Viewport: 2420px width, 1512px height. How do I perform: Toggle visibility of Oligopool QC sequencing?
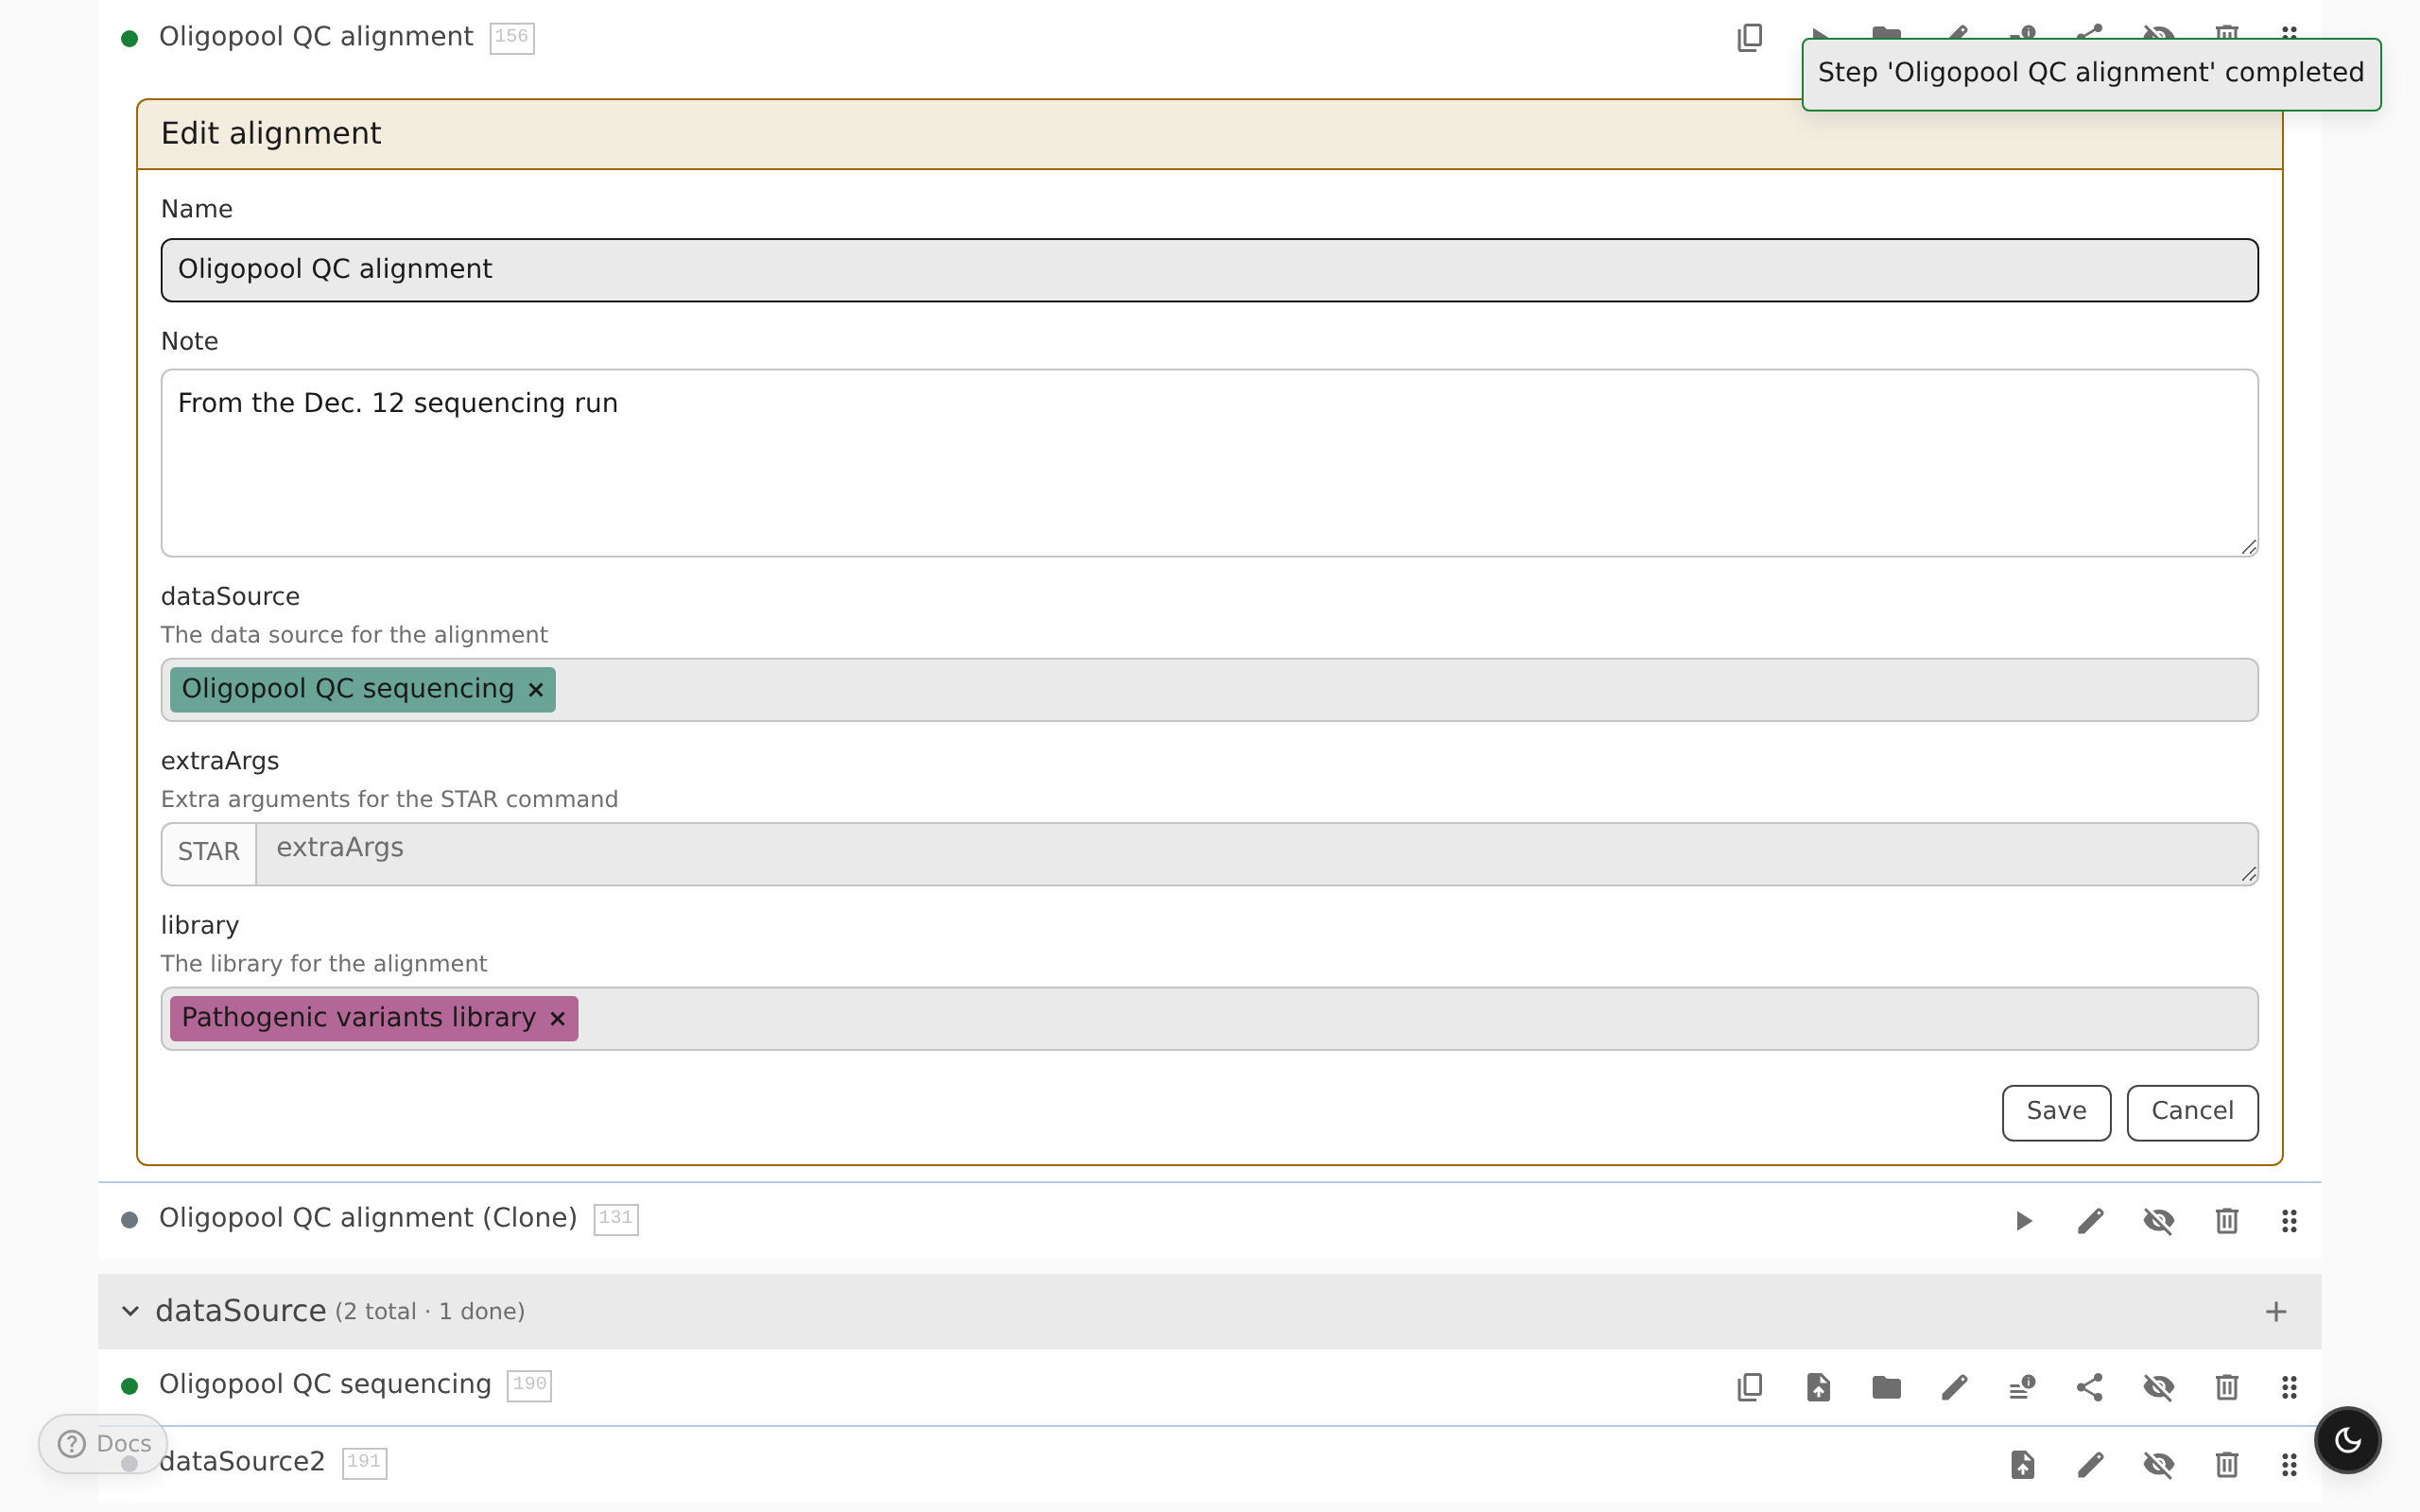(x=2159, y=1387)
